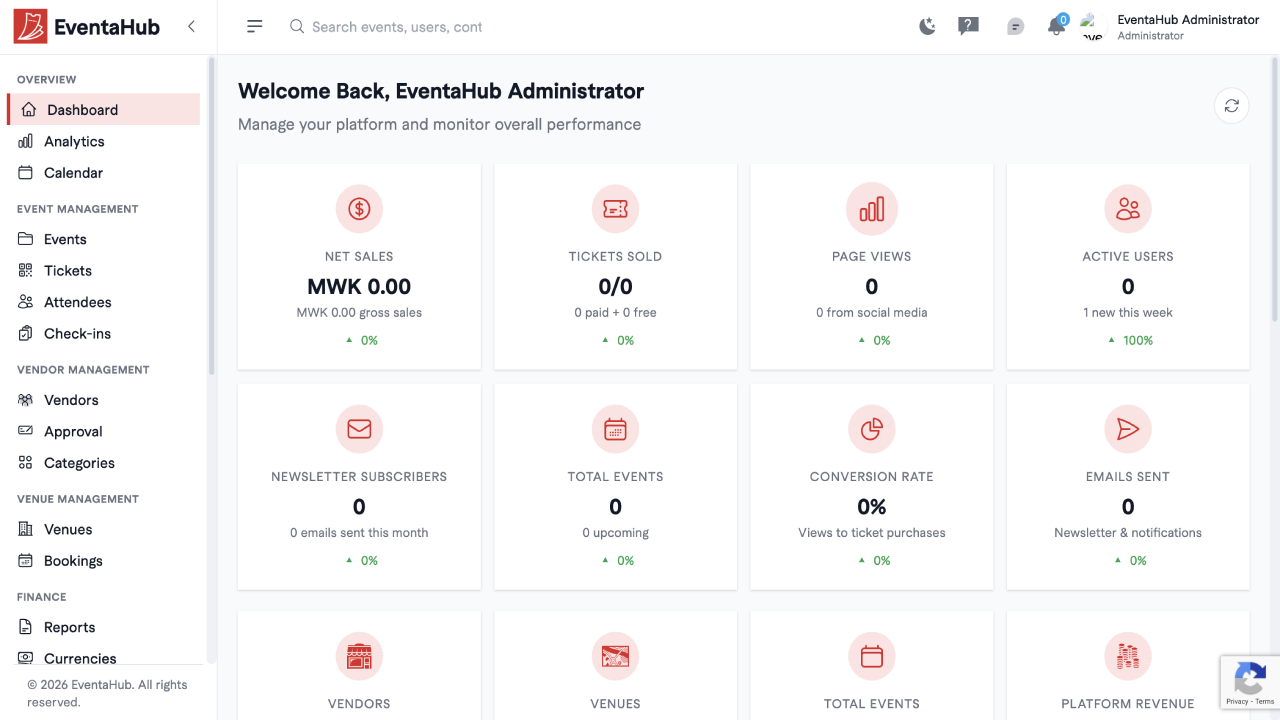This screenshot has width=1280, height=720.
Task: Open the reCAPTCHA Terms link
Action: click(x=1265, y=702)
